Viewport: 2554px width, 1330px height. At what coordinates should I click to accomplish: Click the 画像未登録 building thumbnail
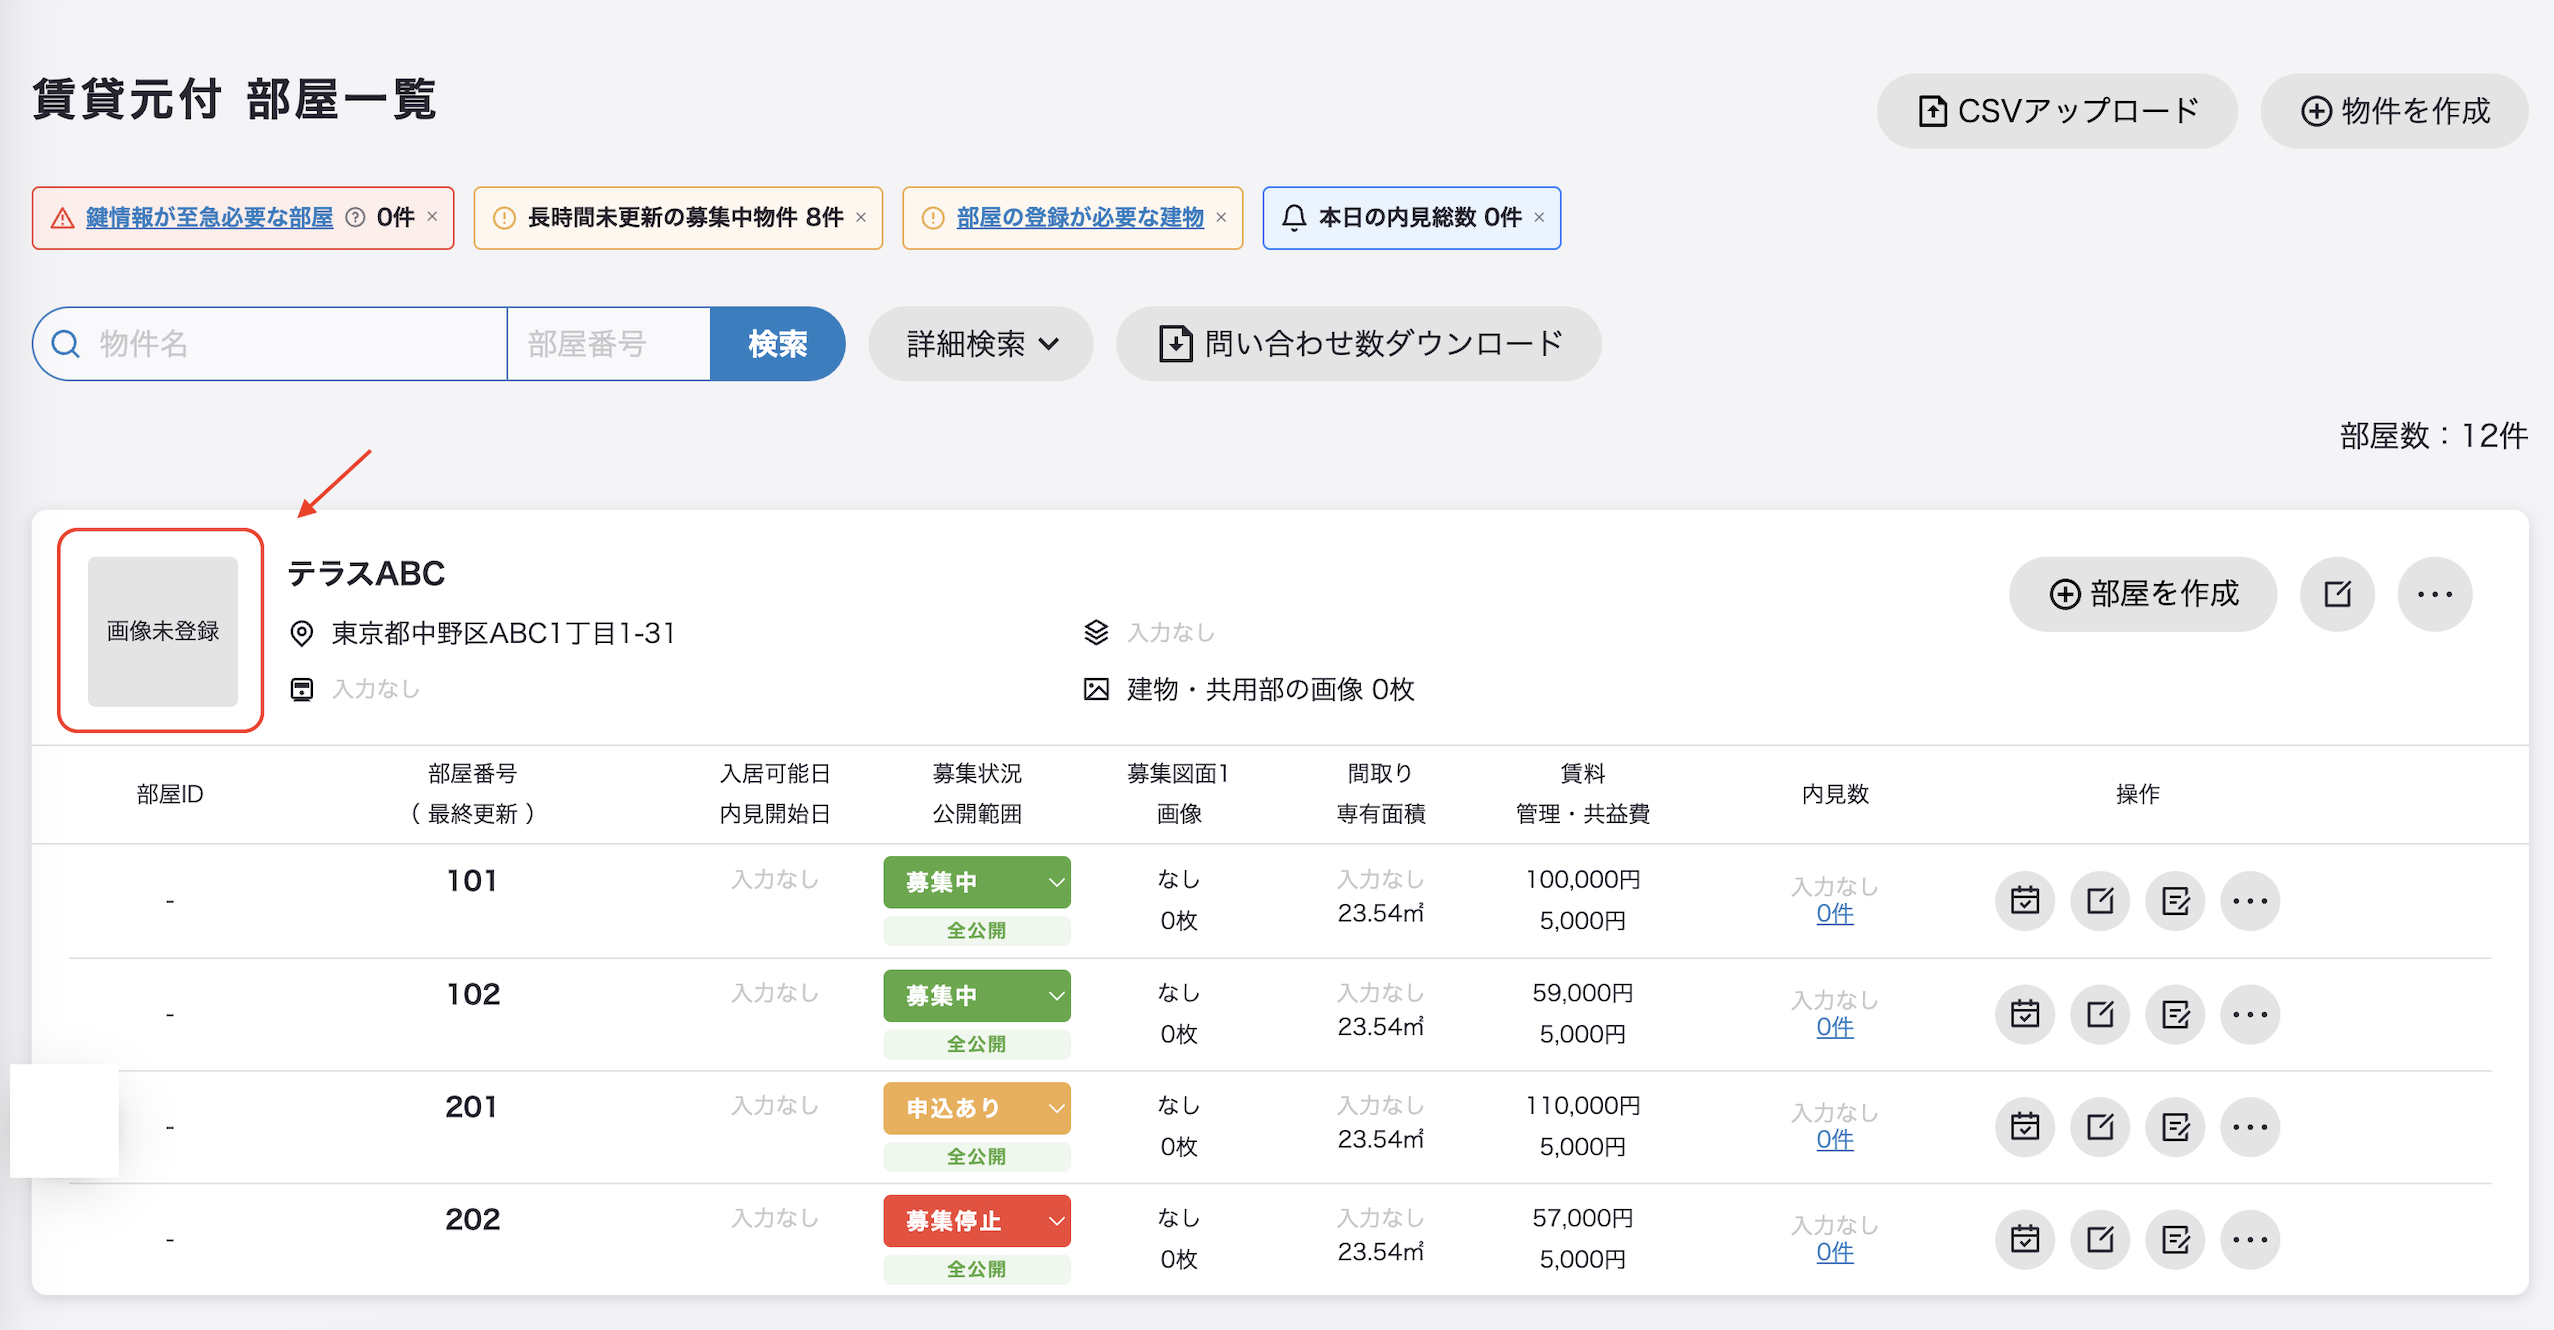click(162, 631)
